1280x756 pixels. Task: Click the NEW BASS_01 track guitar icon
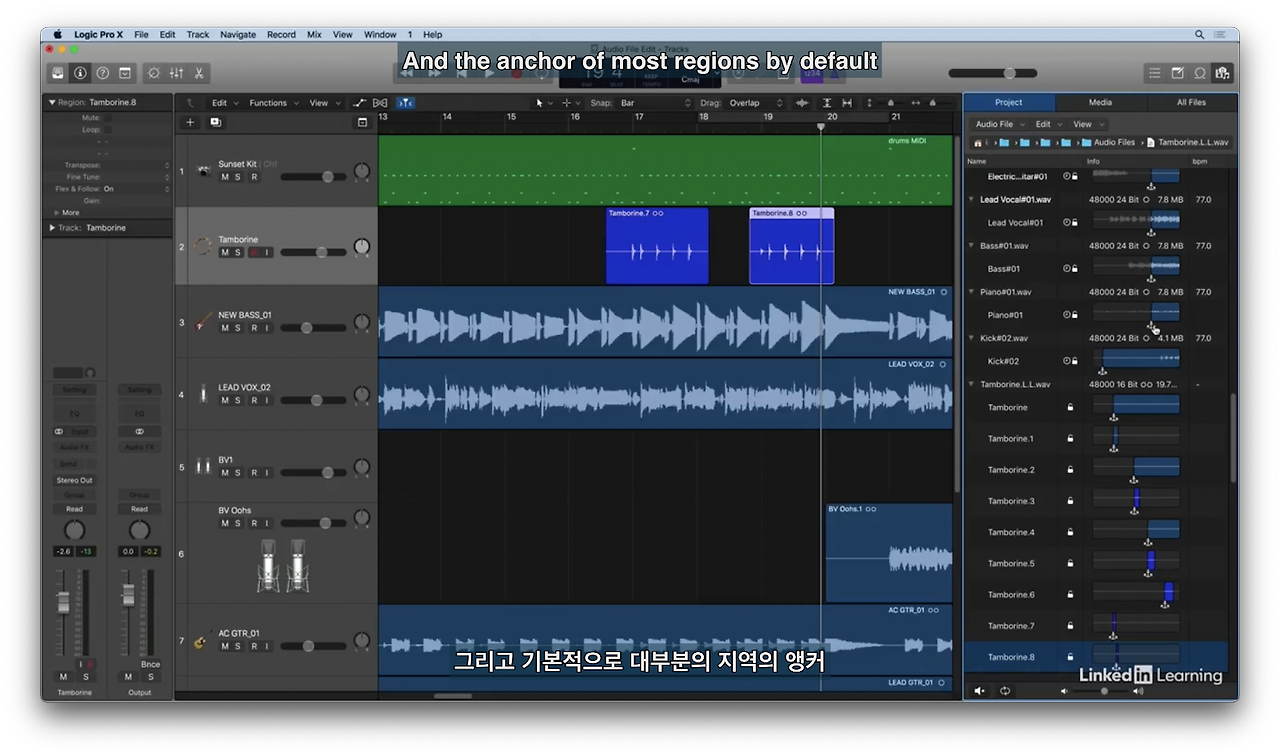(x=204, y=321)
